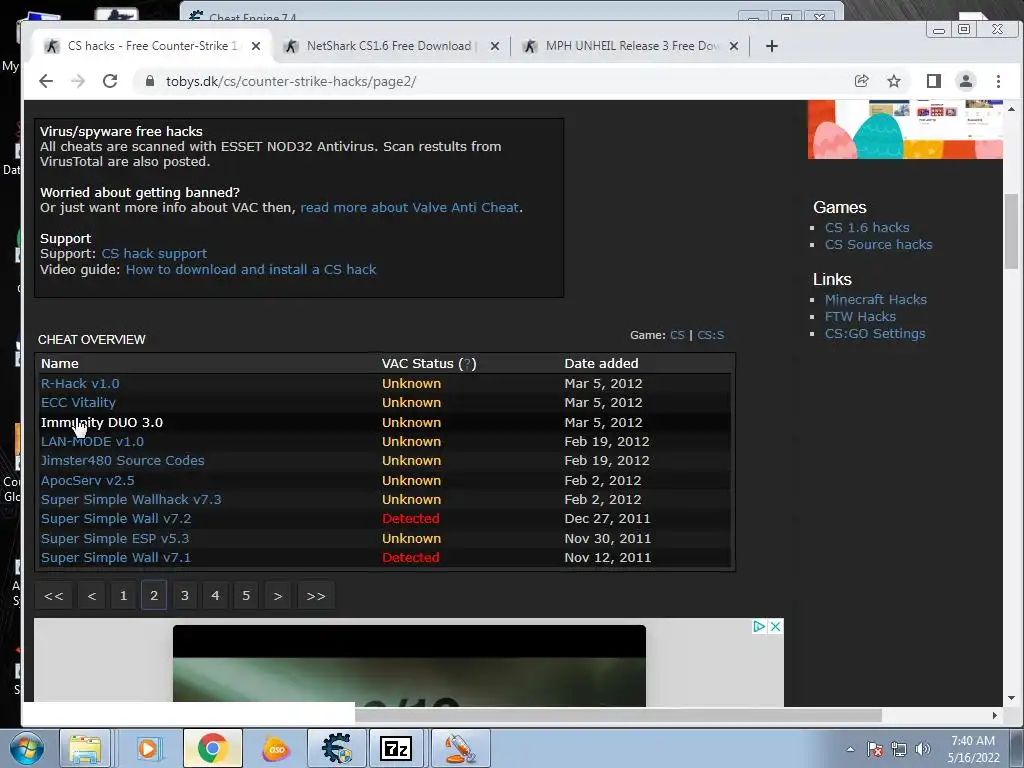Go to next page with > button
The image size is (1024, 768).
pos(278,596)
